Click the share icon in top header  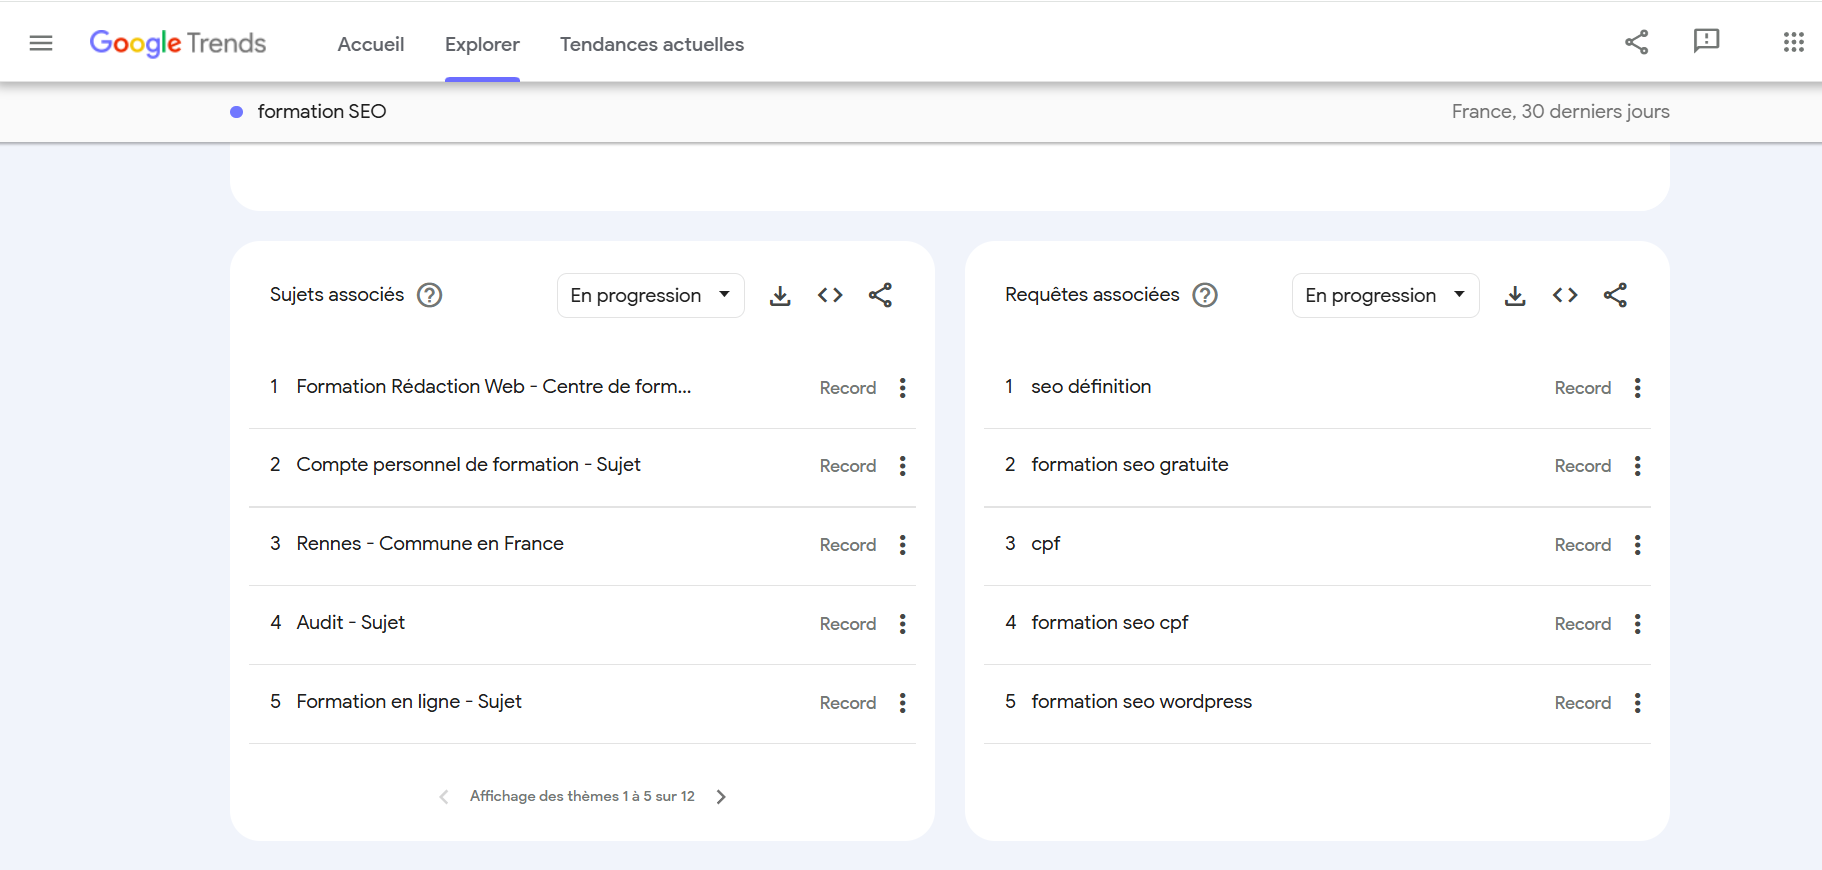tap(1636, 42)
